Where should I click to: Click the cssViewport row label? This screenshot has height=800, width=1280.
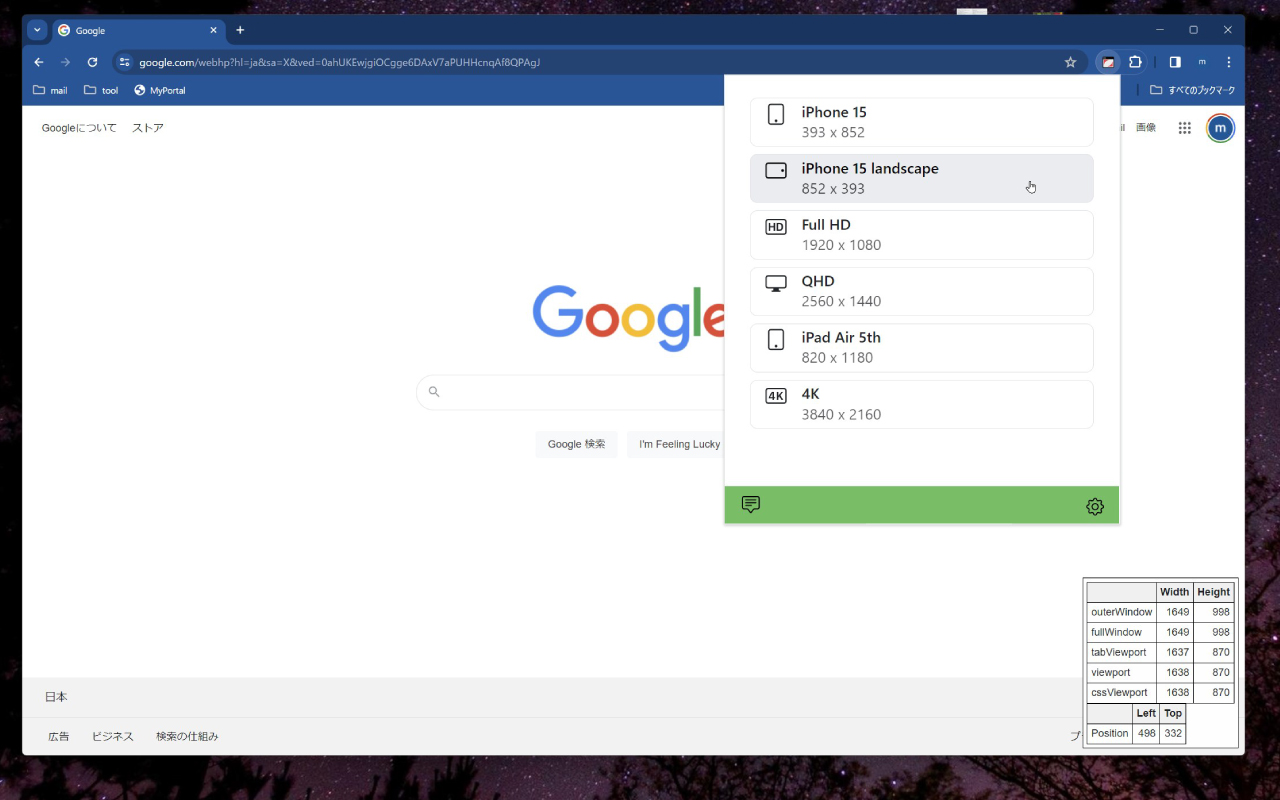pos(1122,692)
